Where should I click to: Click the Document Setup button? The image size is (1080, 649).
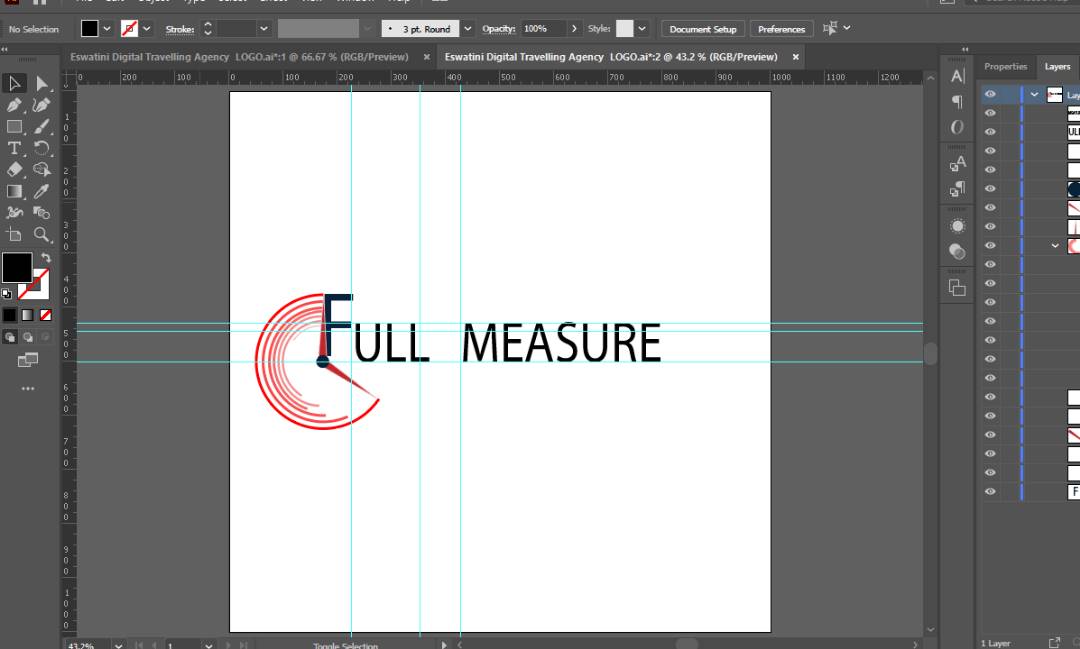pos(702,29)
